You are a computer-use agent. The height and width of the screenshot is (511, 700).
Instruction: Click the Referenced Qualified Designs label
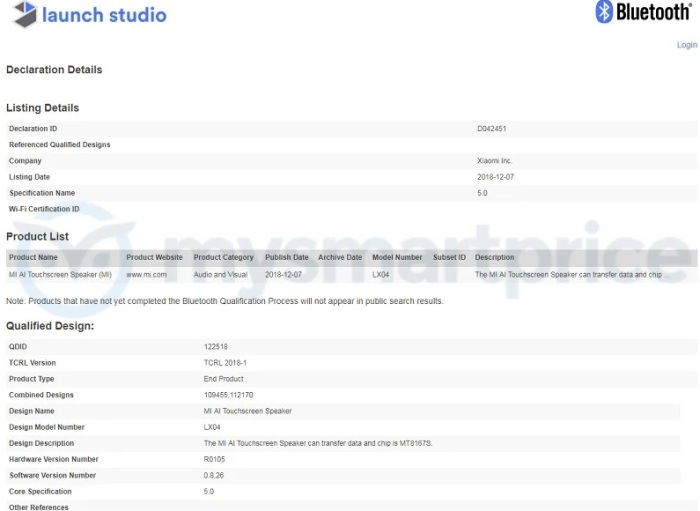click(x=59, y=145)
